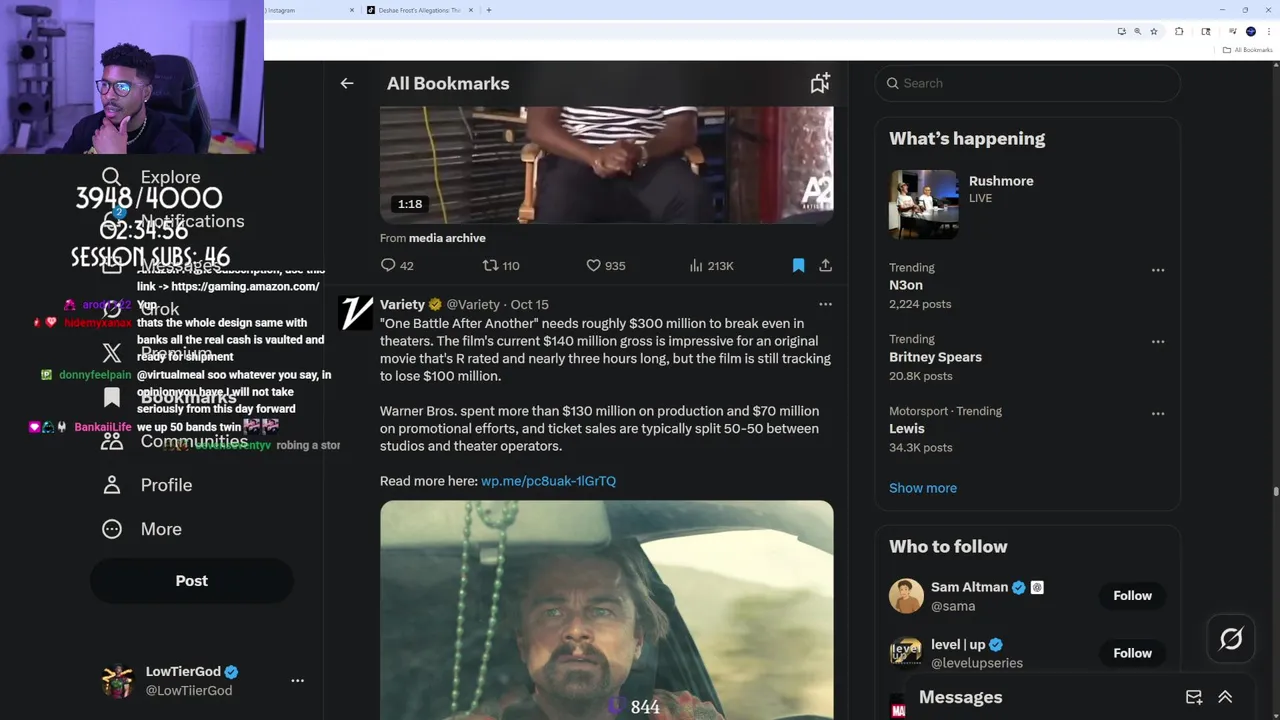Image resolution: width=1280 pixels, height=720 pixels.
Task: Click Show more under trends
Action: 923,488
